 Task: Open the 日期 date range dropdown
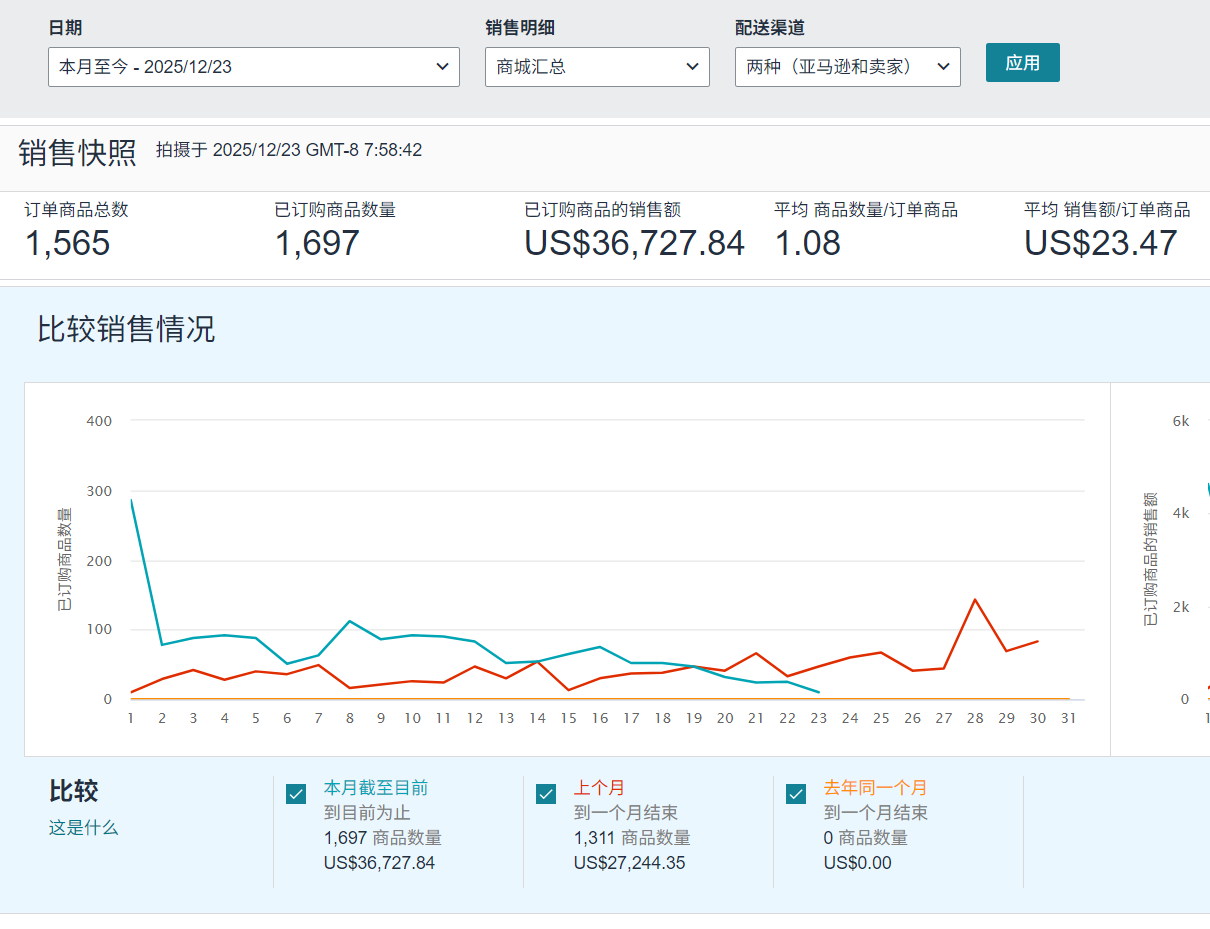point(253,67)
